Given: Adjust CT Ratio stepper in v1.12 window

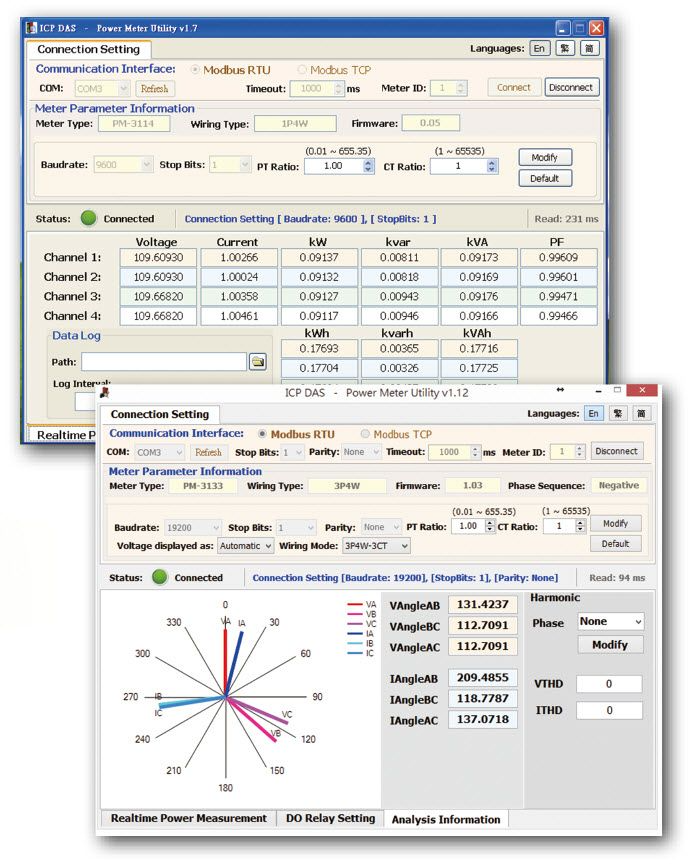Looking at the screenshot, I should click(x=579, y=526).
